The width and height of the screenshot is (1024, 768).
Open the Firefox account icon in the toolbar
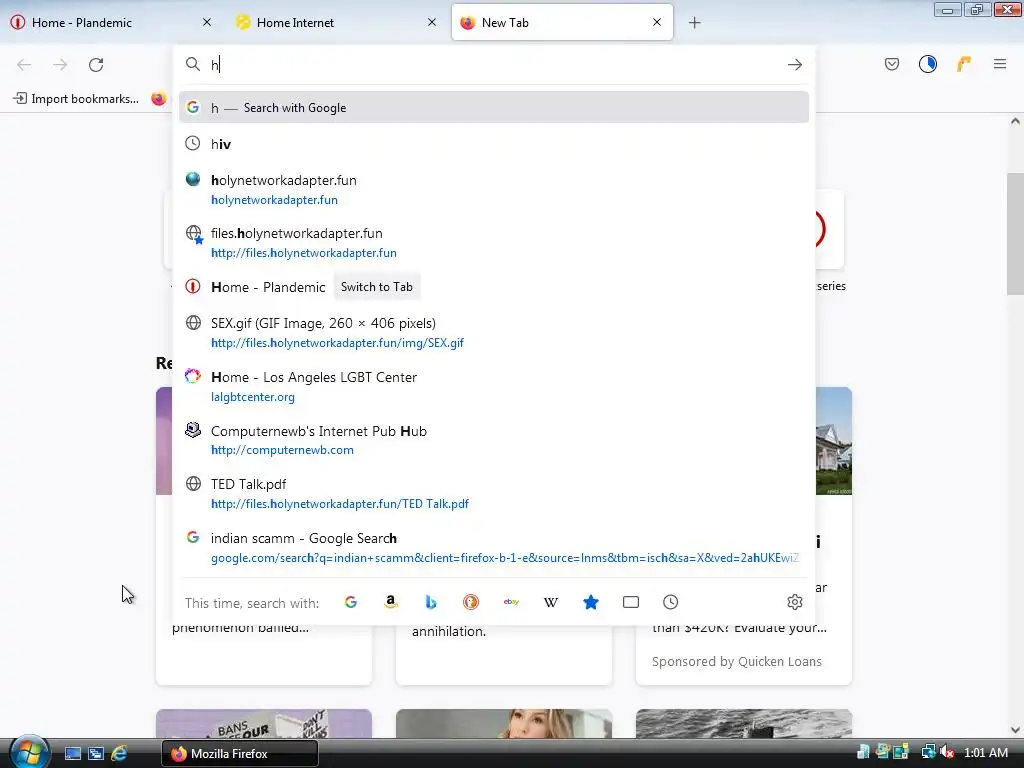(x=928, y=64)
